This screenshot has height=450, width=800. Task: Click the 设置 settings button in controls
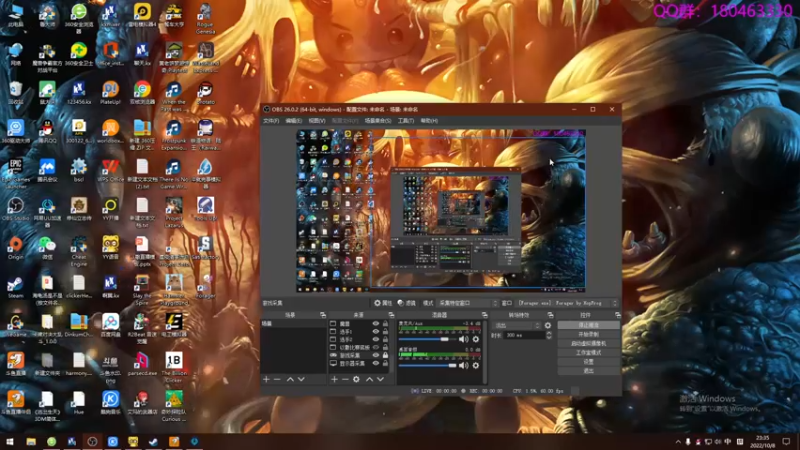pos(588,362)
